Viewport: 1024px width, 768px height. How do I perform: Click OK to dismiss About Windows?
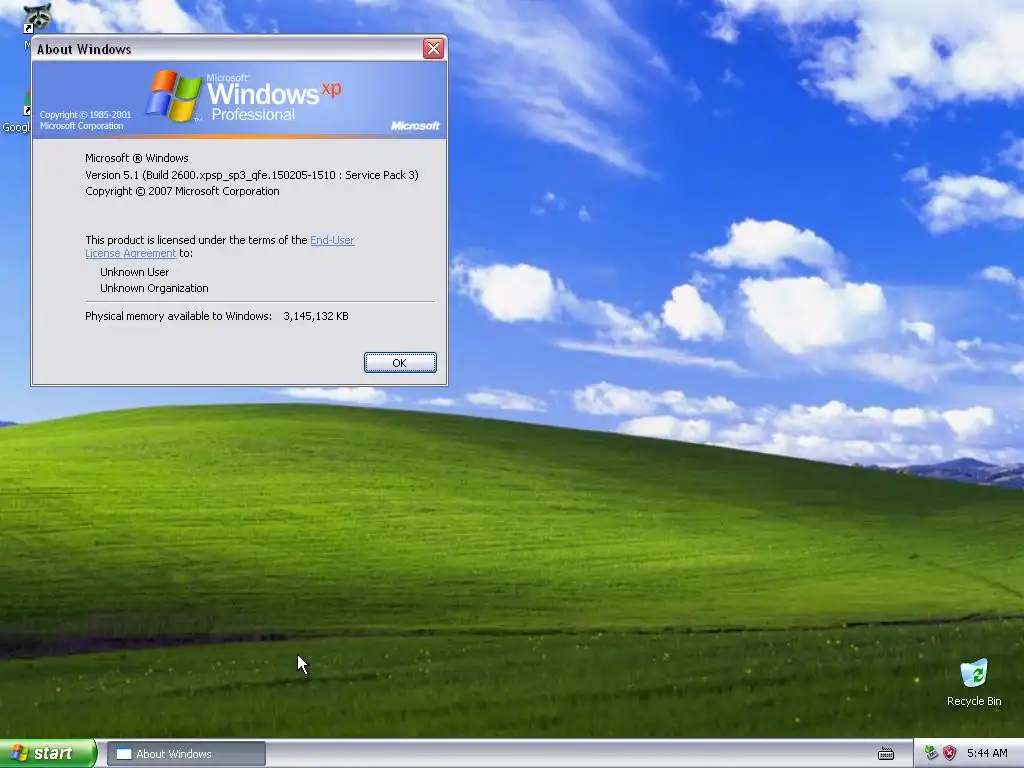(x=400, y=362)
